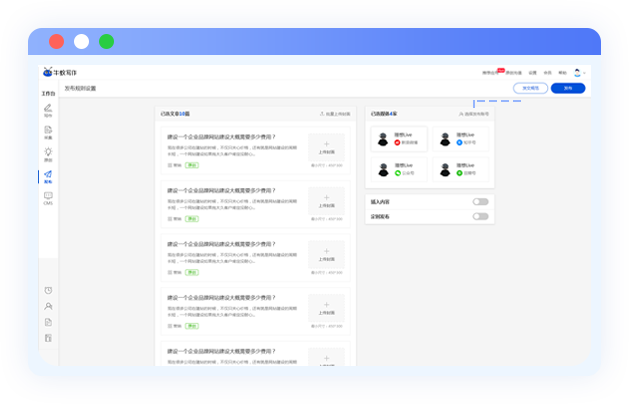Click the document icon in lower sidebar
The image size is (629, 404).
coord(48,322)
